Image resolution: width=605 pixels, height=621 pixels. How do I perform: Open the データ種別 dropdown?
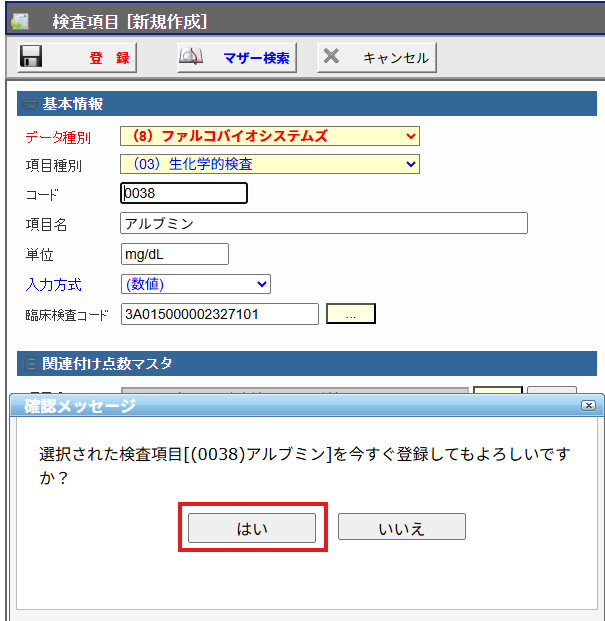(269, 136)
